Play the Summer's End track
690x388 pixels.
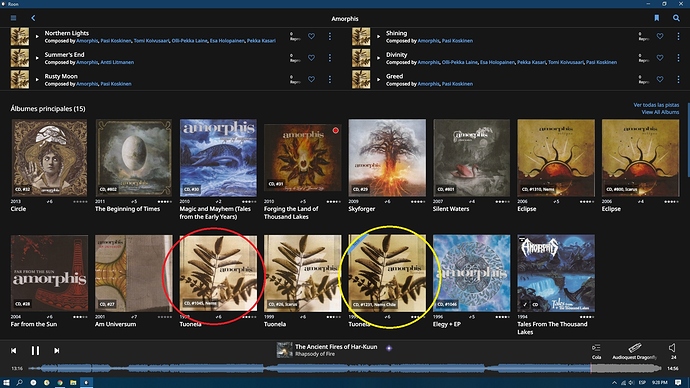click(37, 58)
